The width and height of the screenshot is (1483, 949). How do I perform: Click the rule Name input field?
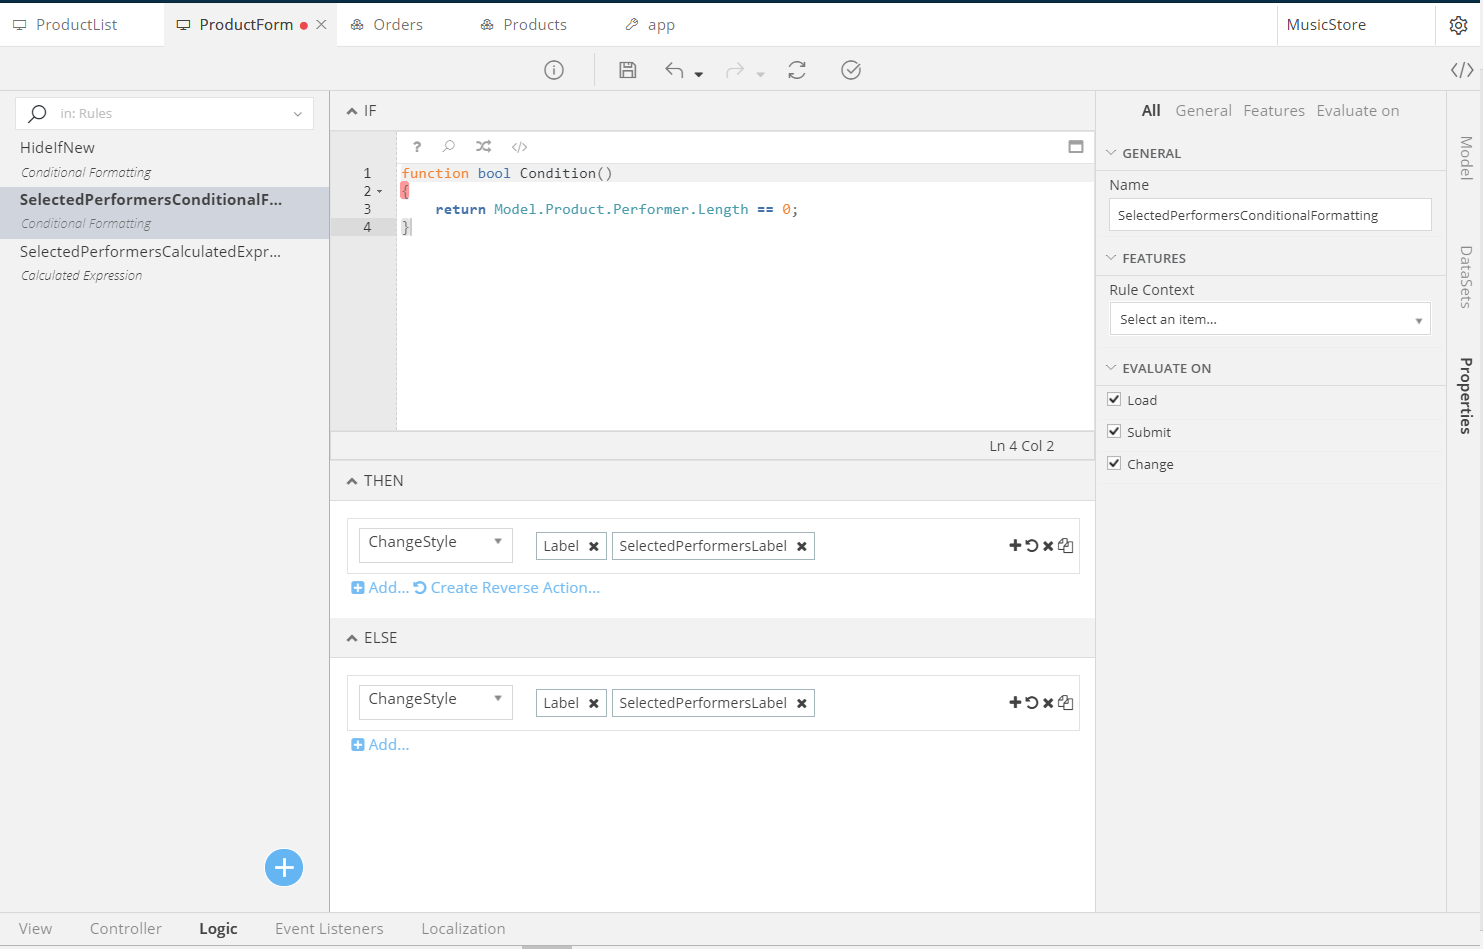coord(1269,215)
